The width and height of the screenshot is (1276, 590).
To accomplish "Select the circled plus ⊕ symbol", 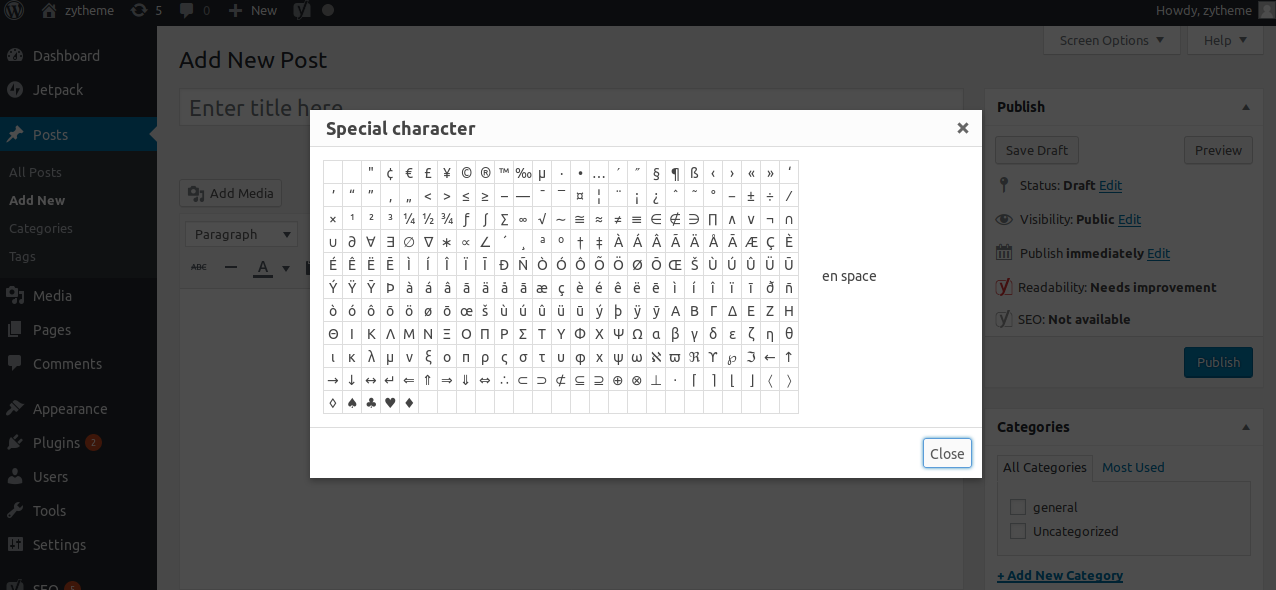I will (x=618, y=380).
